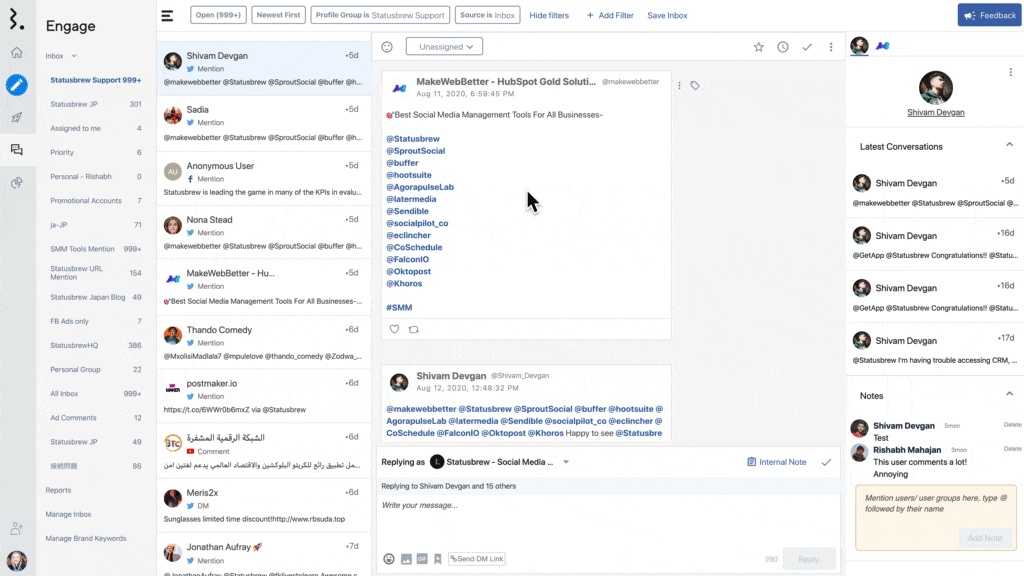Mark conversation closed with header checkmark
1024x576 pixels.
pos(806,47)
